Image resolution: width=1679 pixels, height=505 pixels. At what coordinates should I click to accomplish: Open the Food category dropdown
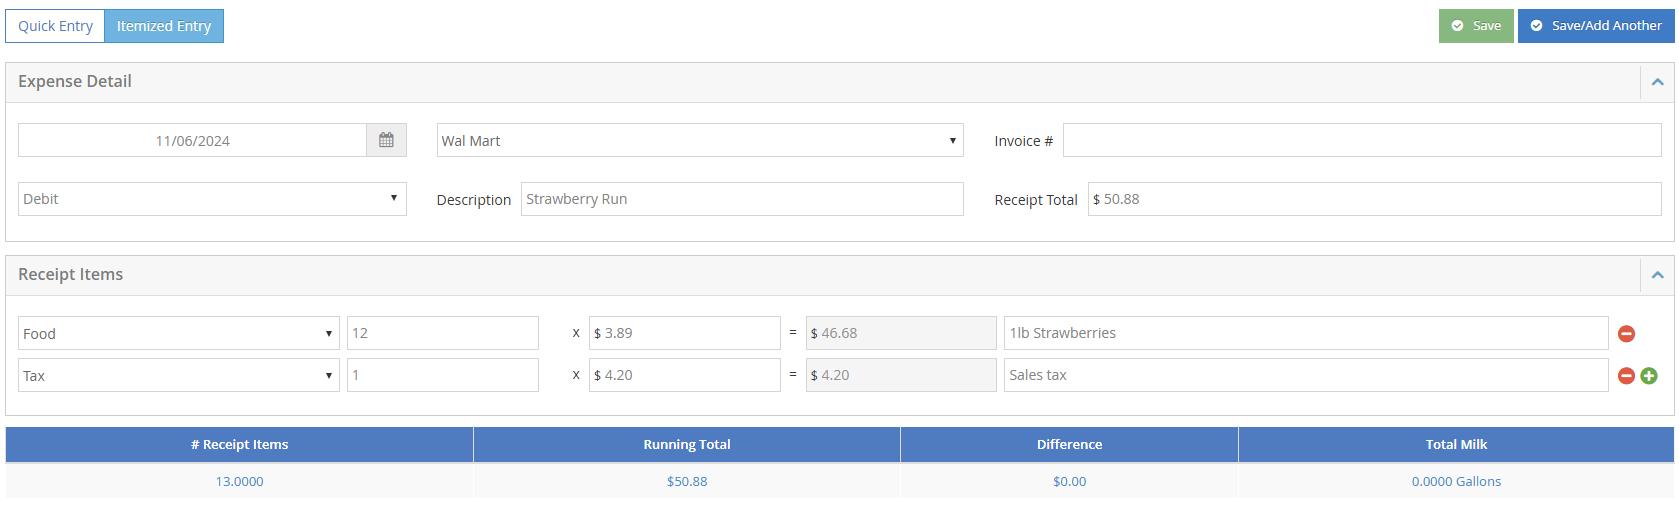tap(179, 334)
